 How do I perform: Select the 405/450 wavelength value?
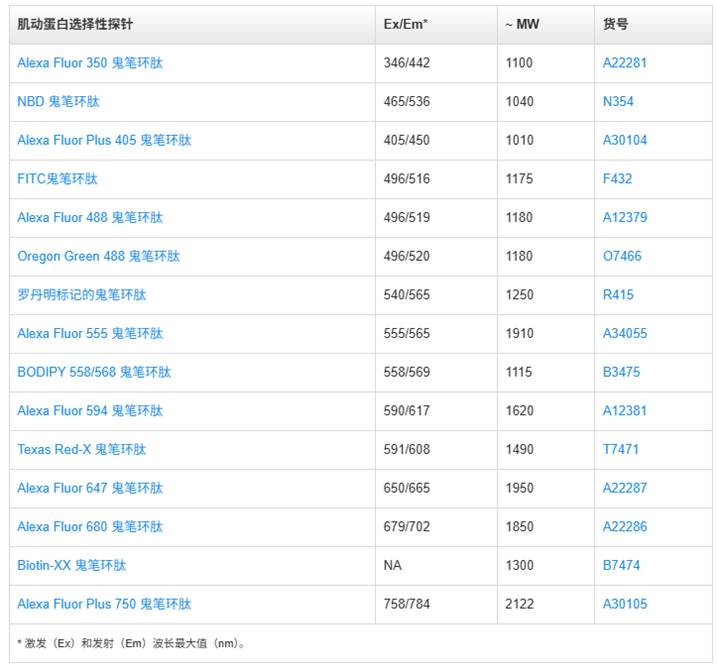coord(407,140)
